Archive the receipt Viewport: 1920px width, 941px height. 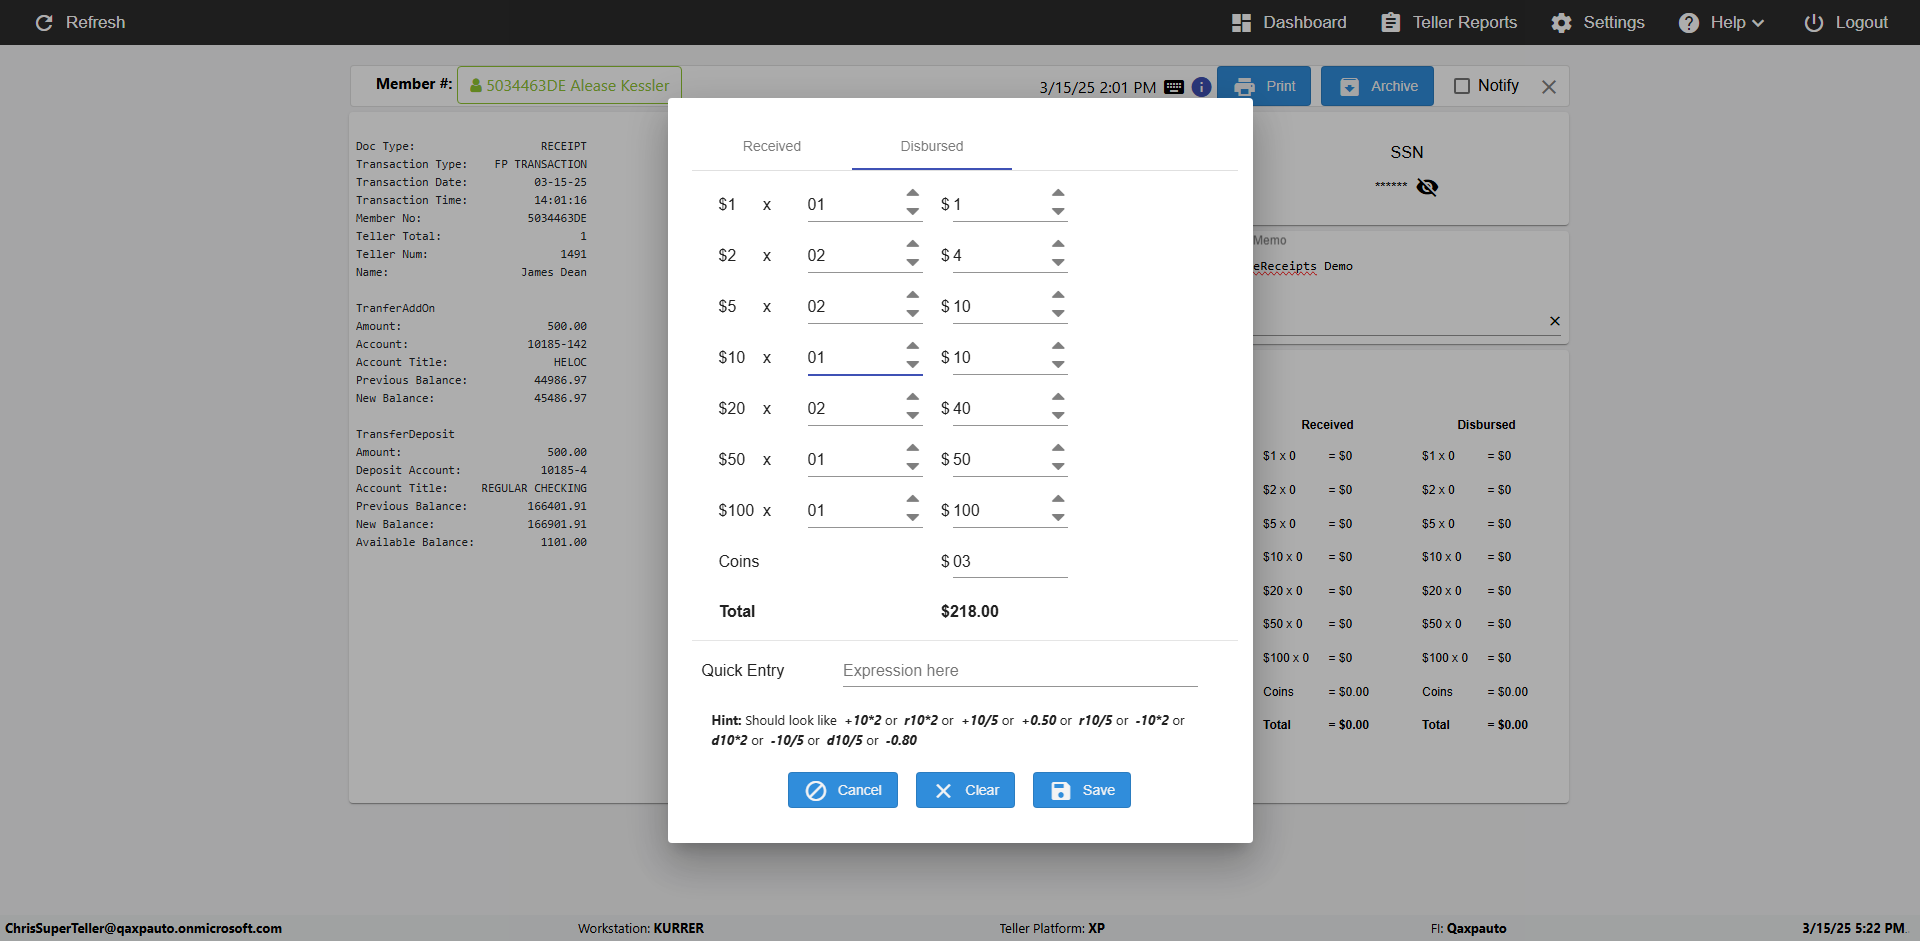click(1378, 86)
